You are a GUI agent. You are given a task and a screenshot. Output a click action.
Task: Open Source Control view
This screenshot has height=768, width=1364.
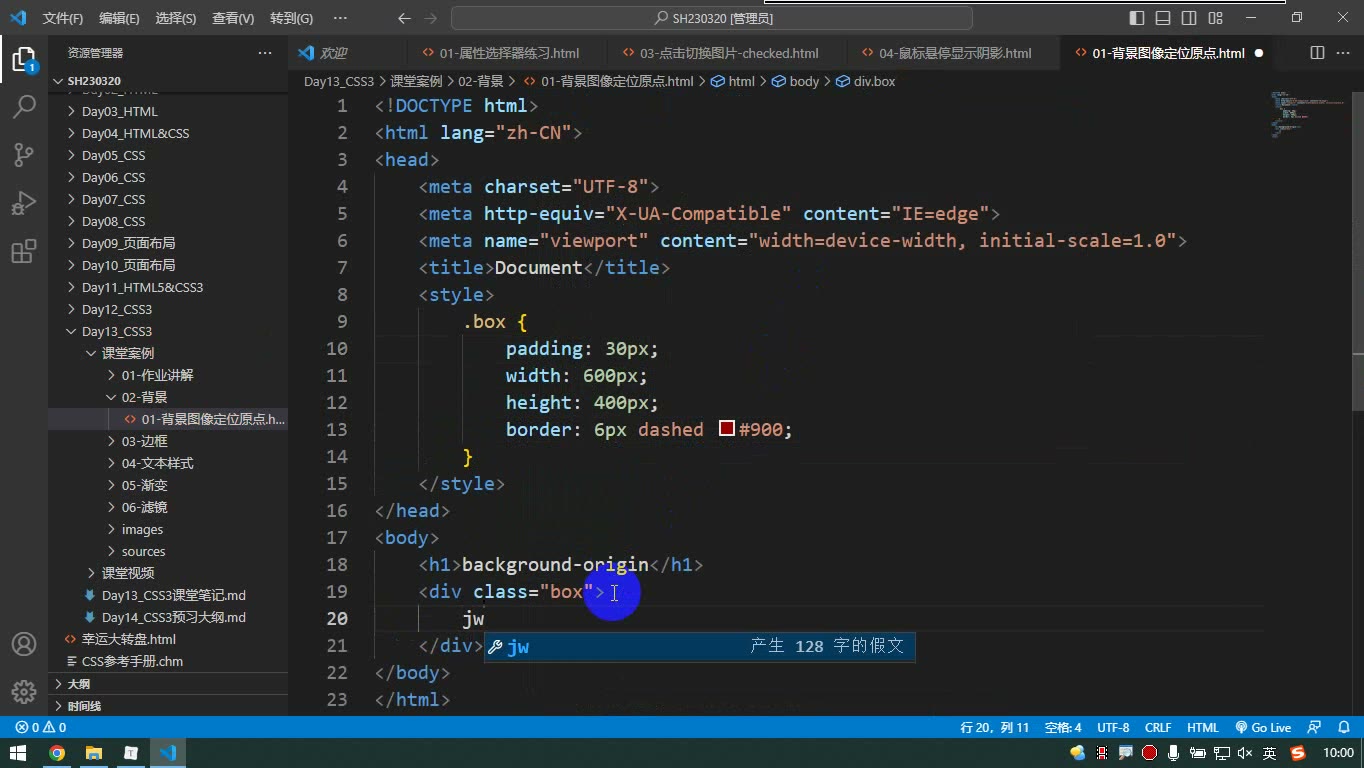click(24, 154)
